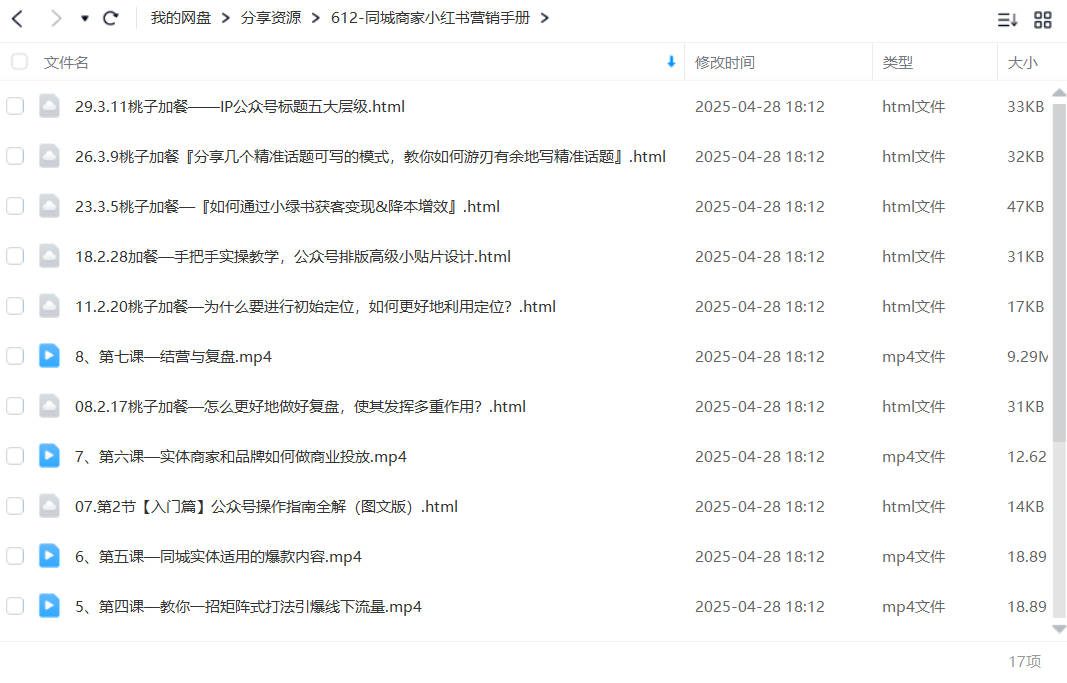Screen dimensions: 1067x683
Task: Expand chevron after 612-同城商家小红书营销手册
Action: point(544,18)
